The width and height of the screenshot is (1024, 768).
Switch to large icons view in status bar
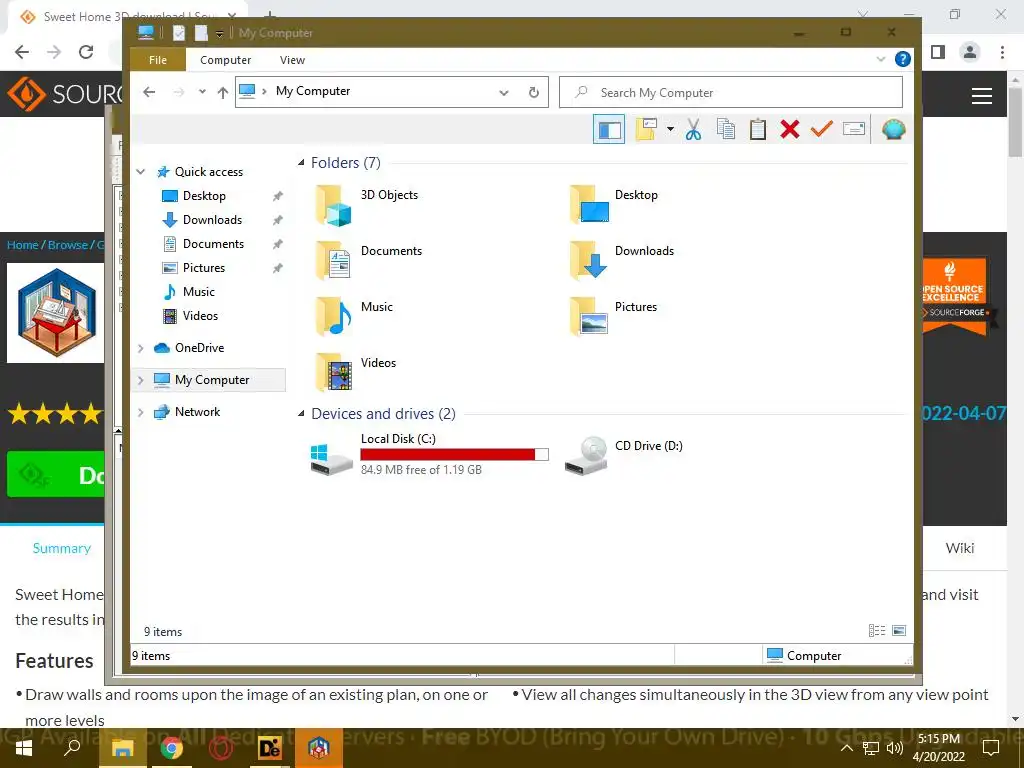(x=899, y=630)
